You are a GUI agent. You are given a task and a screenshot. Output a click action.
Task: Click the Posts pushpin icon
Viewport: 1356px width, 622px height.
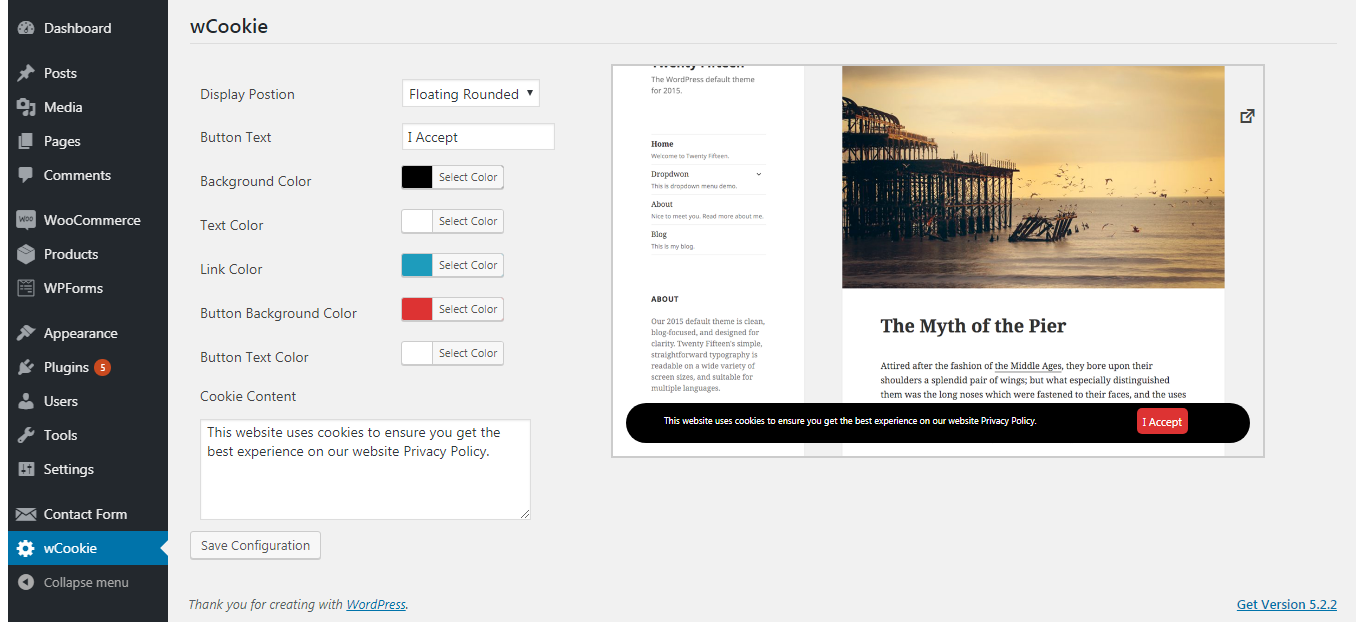[x=26, y=73]
